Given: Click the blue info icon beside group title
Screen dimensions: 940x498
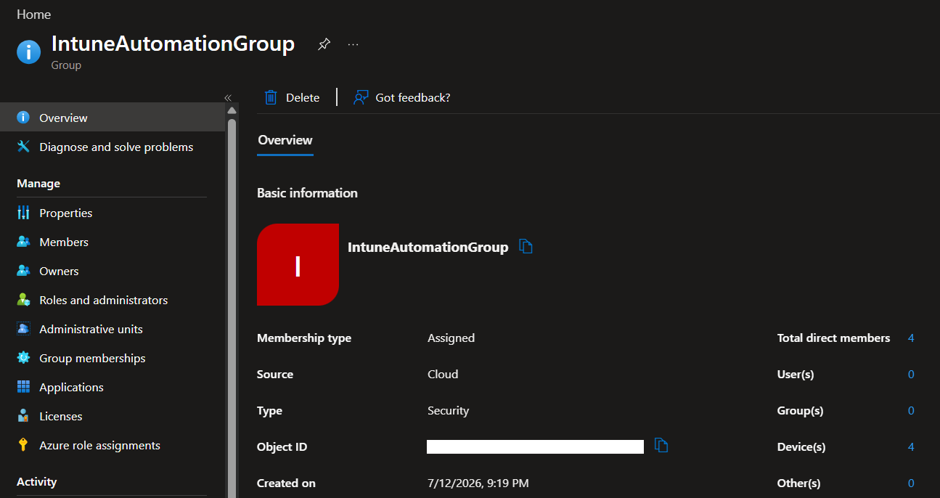Looking at the screenshot, I should point(29,52).
